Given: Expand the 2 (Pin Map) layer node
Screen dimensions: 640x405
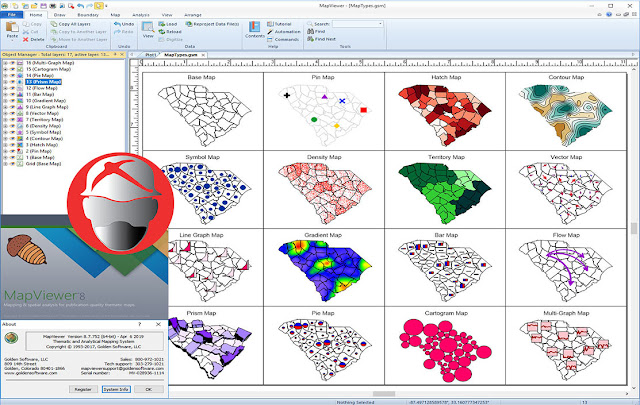Looking at the screenshot, I should click(6, 151).
